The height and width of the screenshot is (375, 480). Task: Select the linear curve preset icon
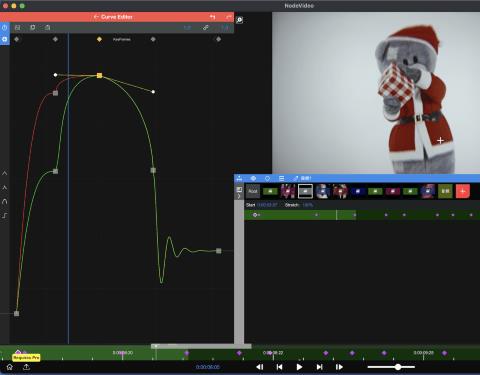5,173
